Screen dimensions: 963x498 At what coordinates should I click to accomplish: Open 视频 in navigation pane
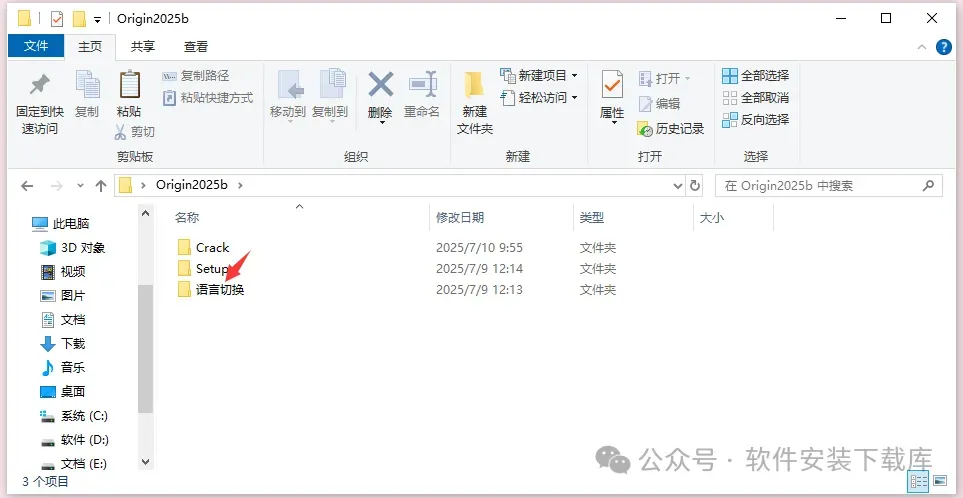63,271
